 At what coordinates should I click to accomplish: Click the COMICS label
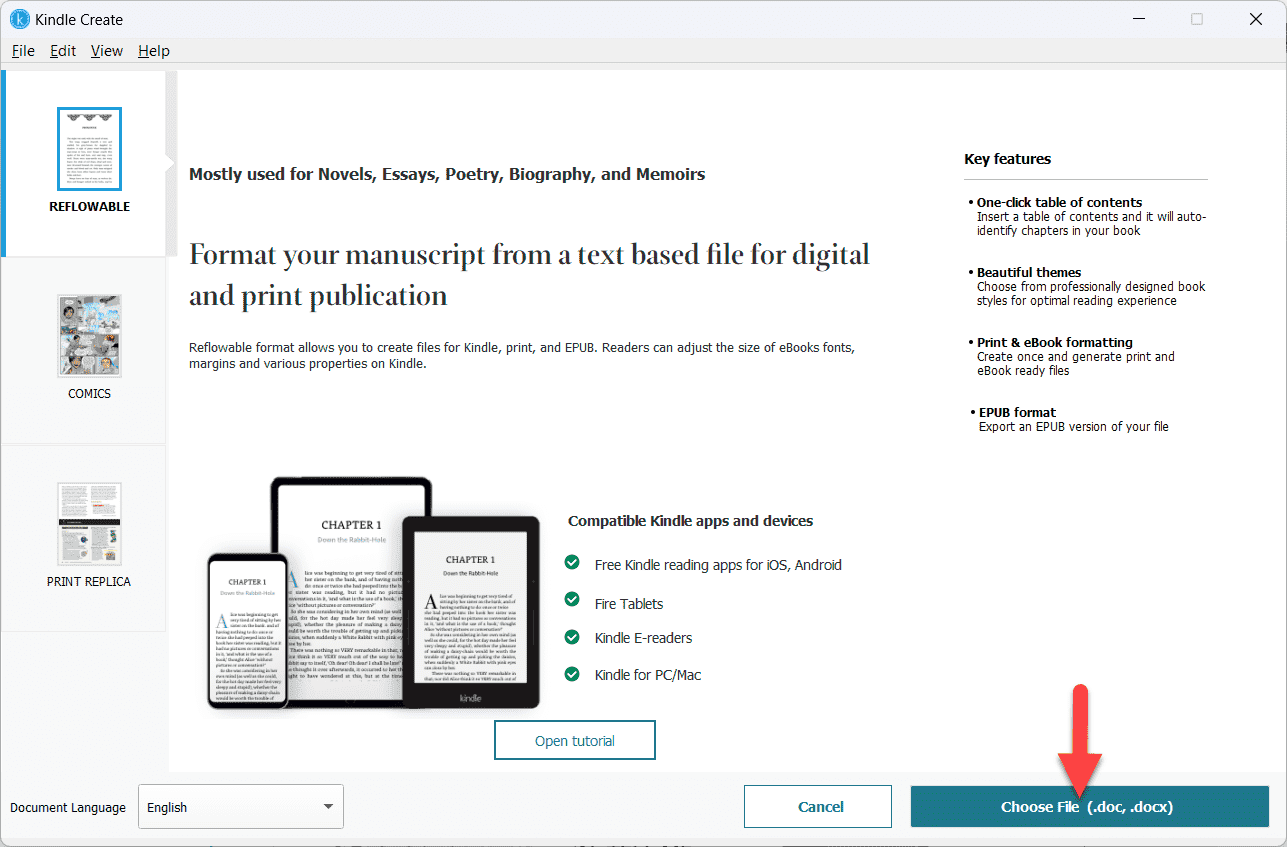tap(89, 394)
